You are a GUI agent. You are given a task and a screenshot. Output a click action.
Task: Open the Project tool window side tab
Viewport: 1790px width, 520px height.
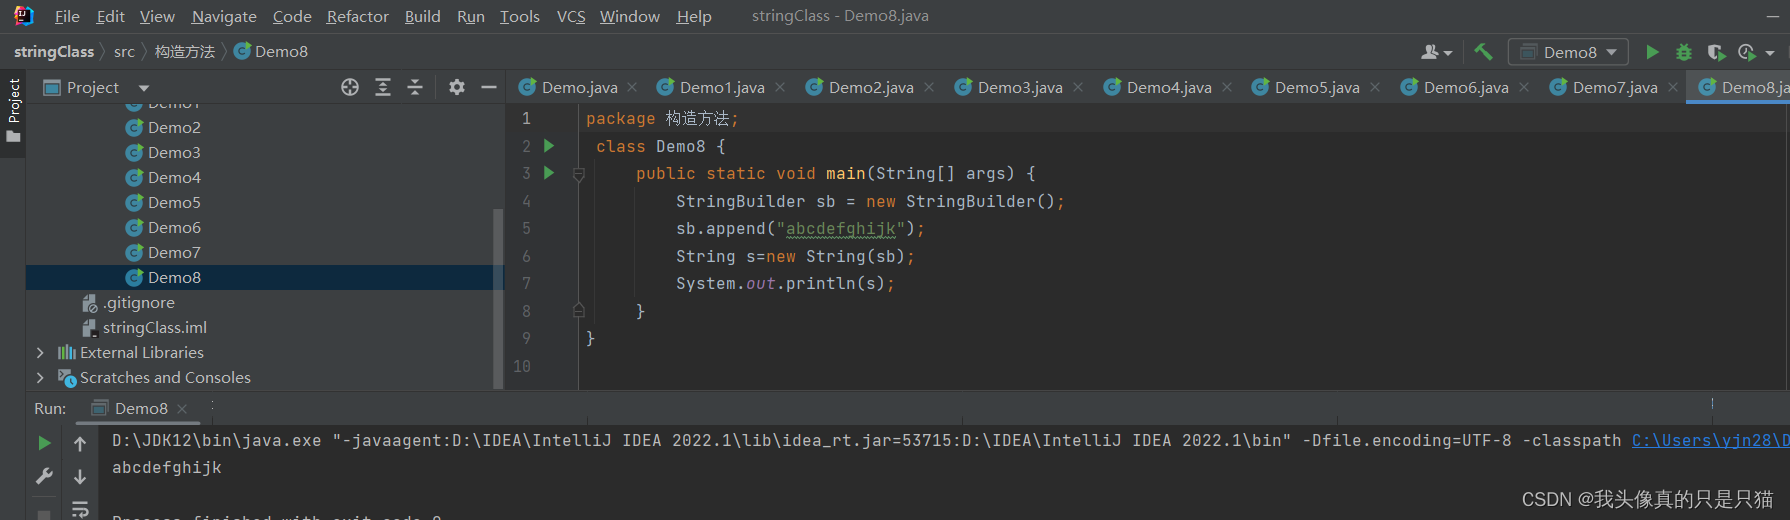(13, 110)
